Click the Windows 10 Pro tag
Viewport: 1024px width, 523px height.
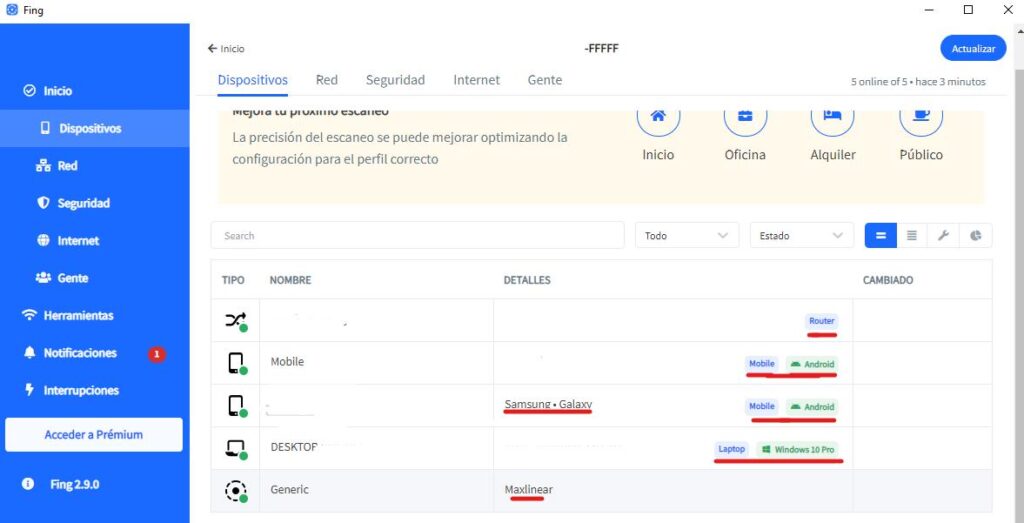click(x=797, y=449)
